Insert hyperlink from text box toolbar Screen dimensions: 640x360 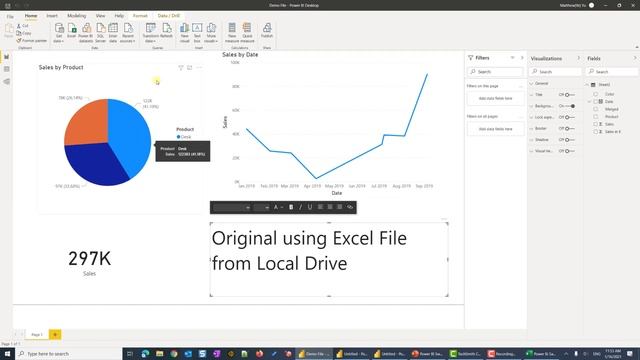350,207
